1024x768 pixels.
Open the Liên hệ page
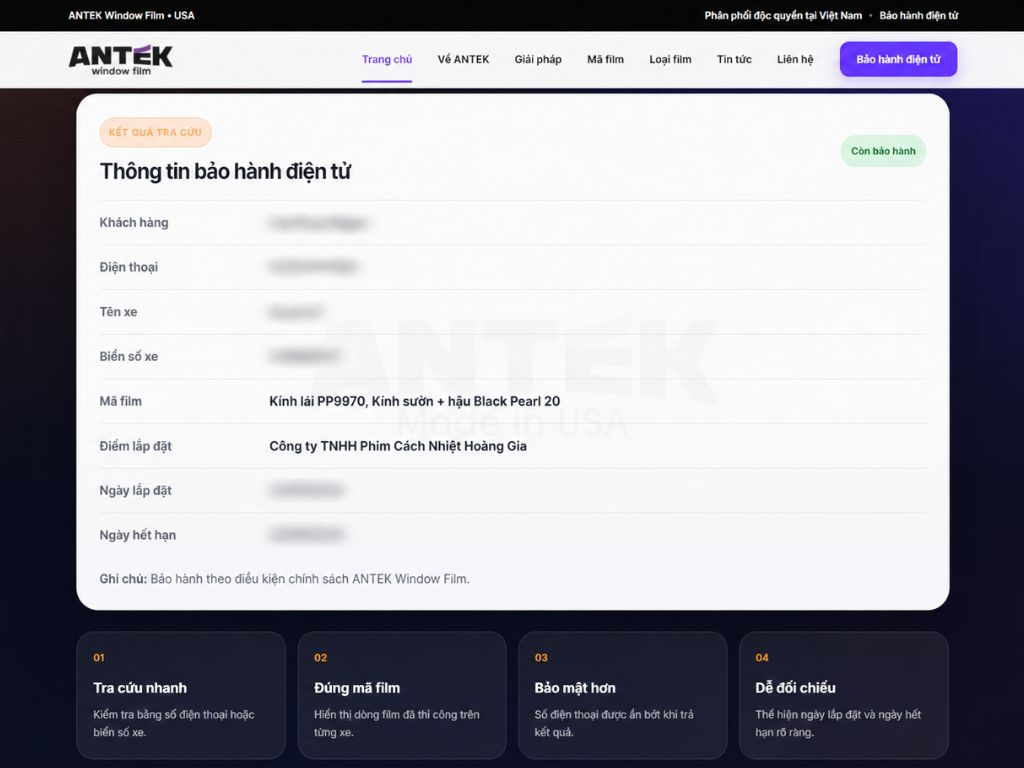tap(795, 59)
